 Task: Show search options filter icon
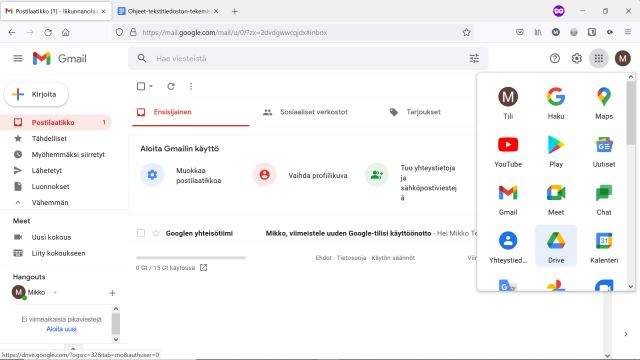[x=474, y=58]
